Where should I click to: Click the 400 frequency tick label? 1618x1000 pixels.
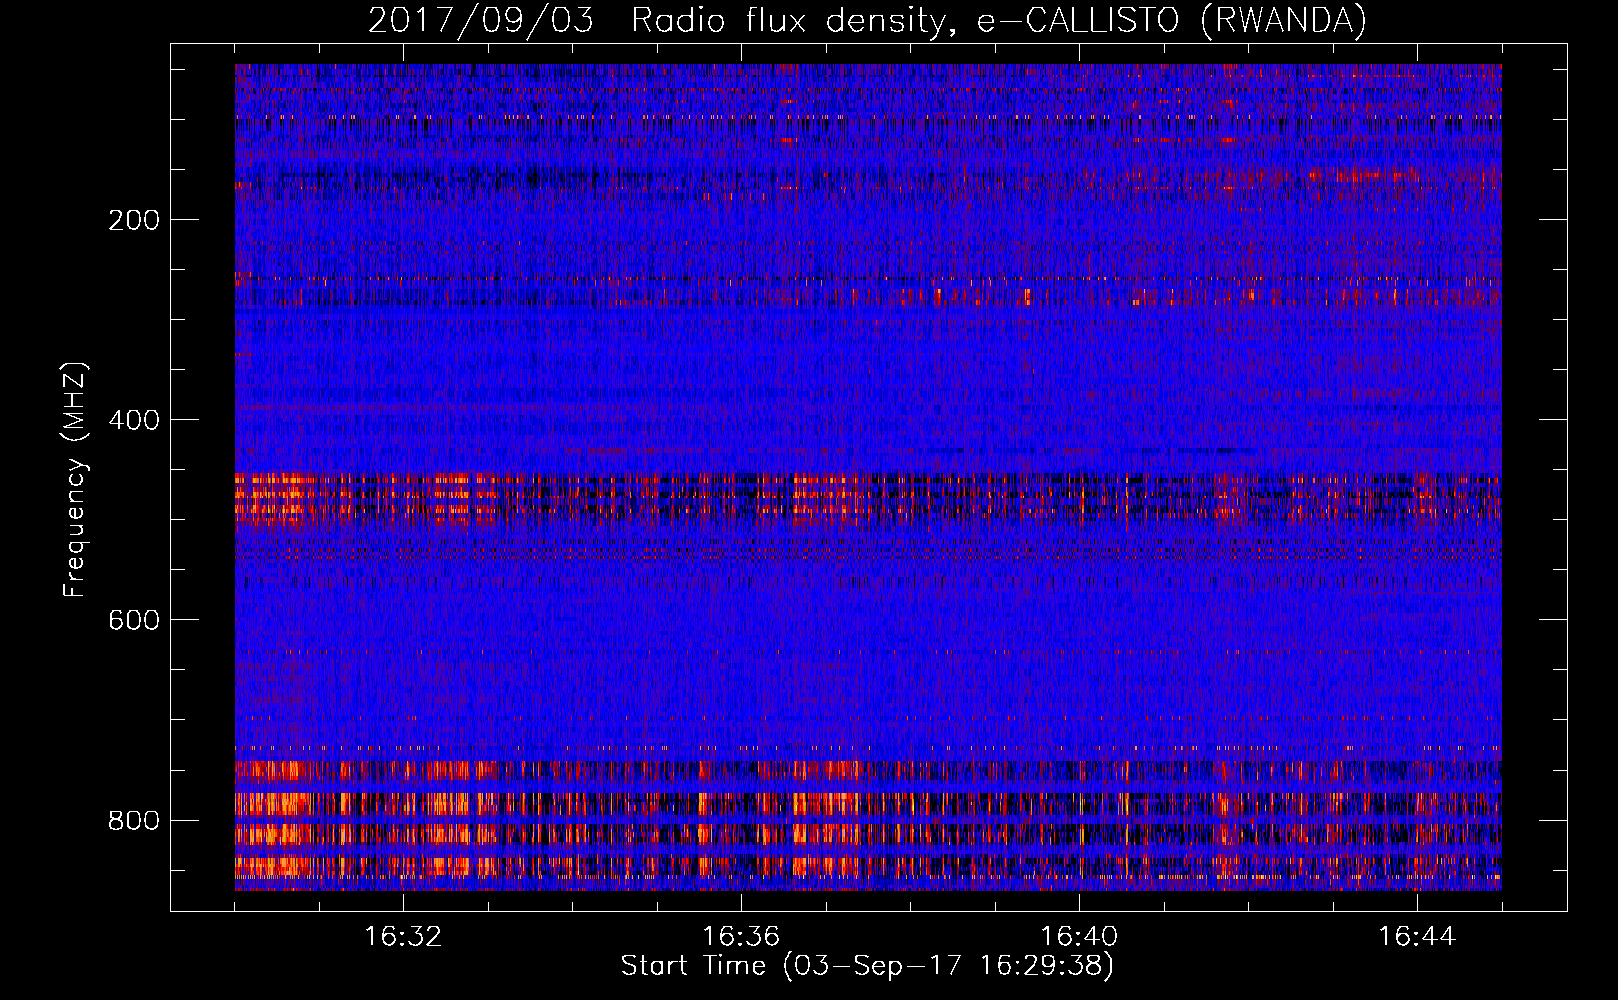[x=133, y=420]
